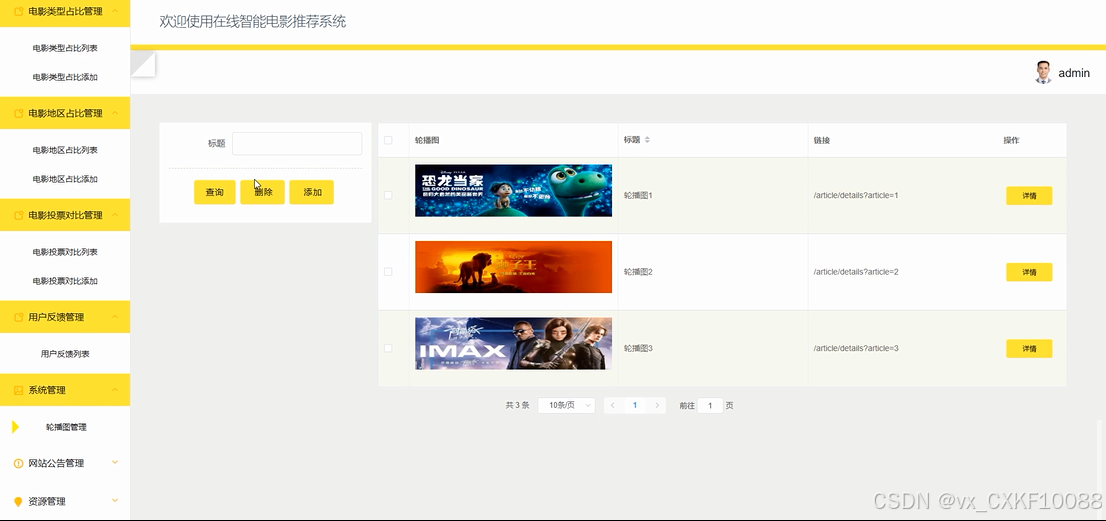The image size is (1106, 521).
Task: Collapse the 用户反馈管理 chevron
Action: (116, 317)
